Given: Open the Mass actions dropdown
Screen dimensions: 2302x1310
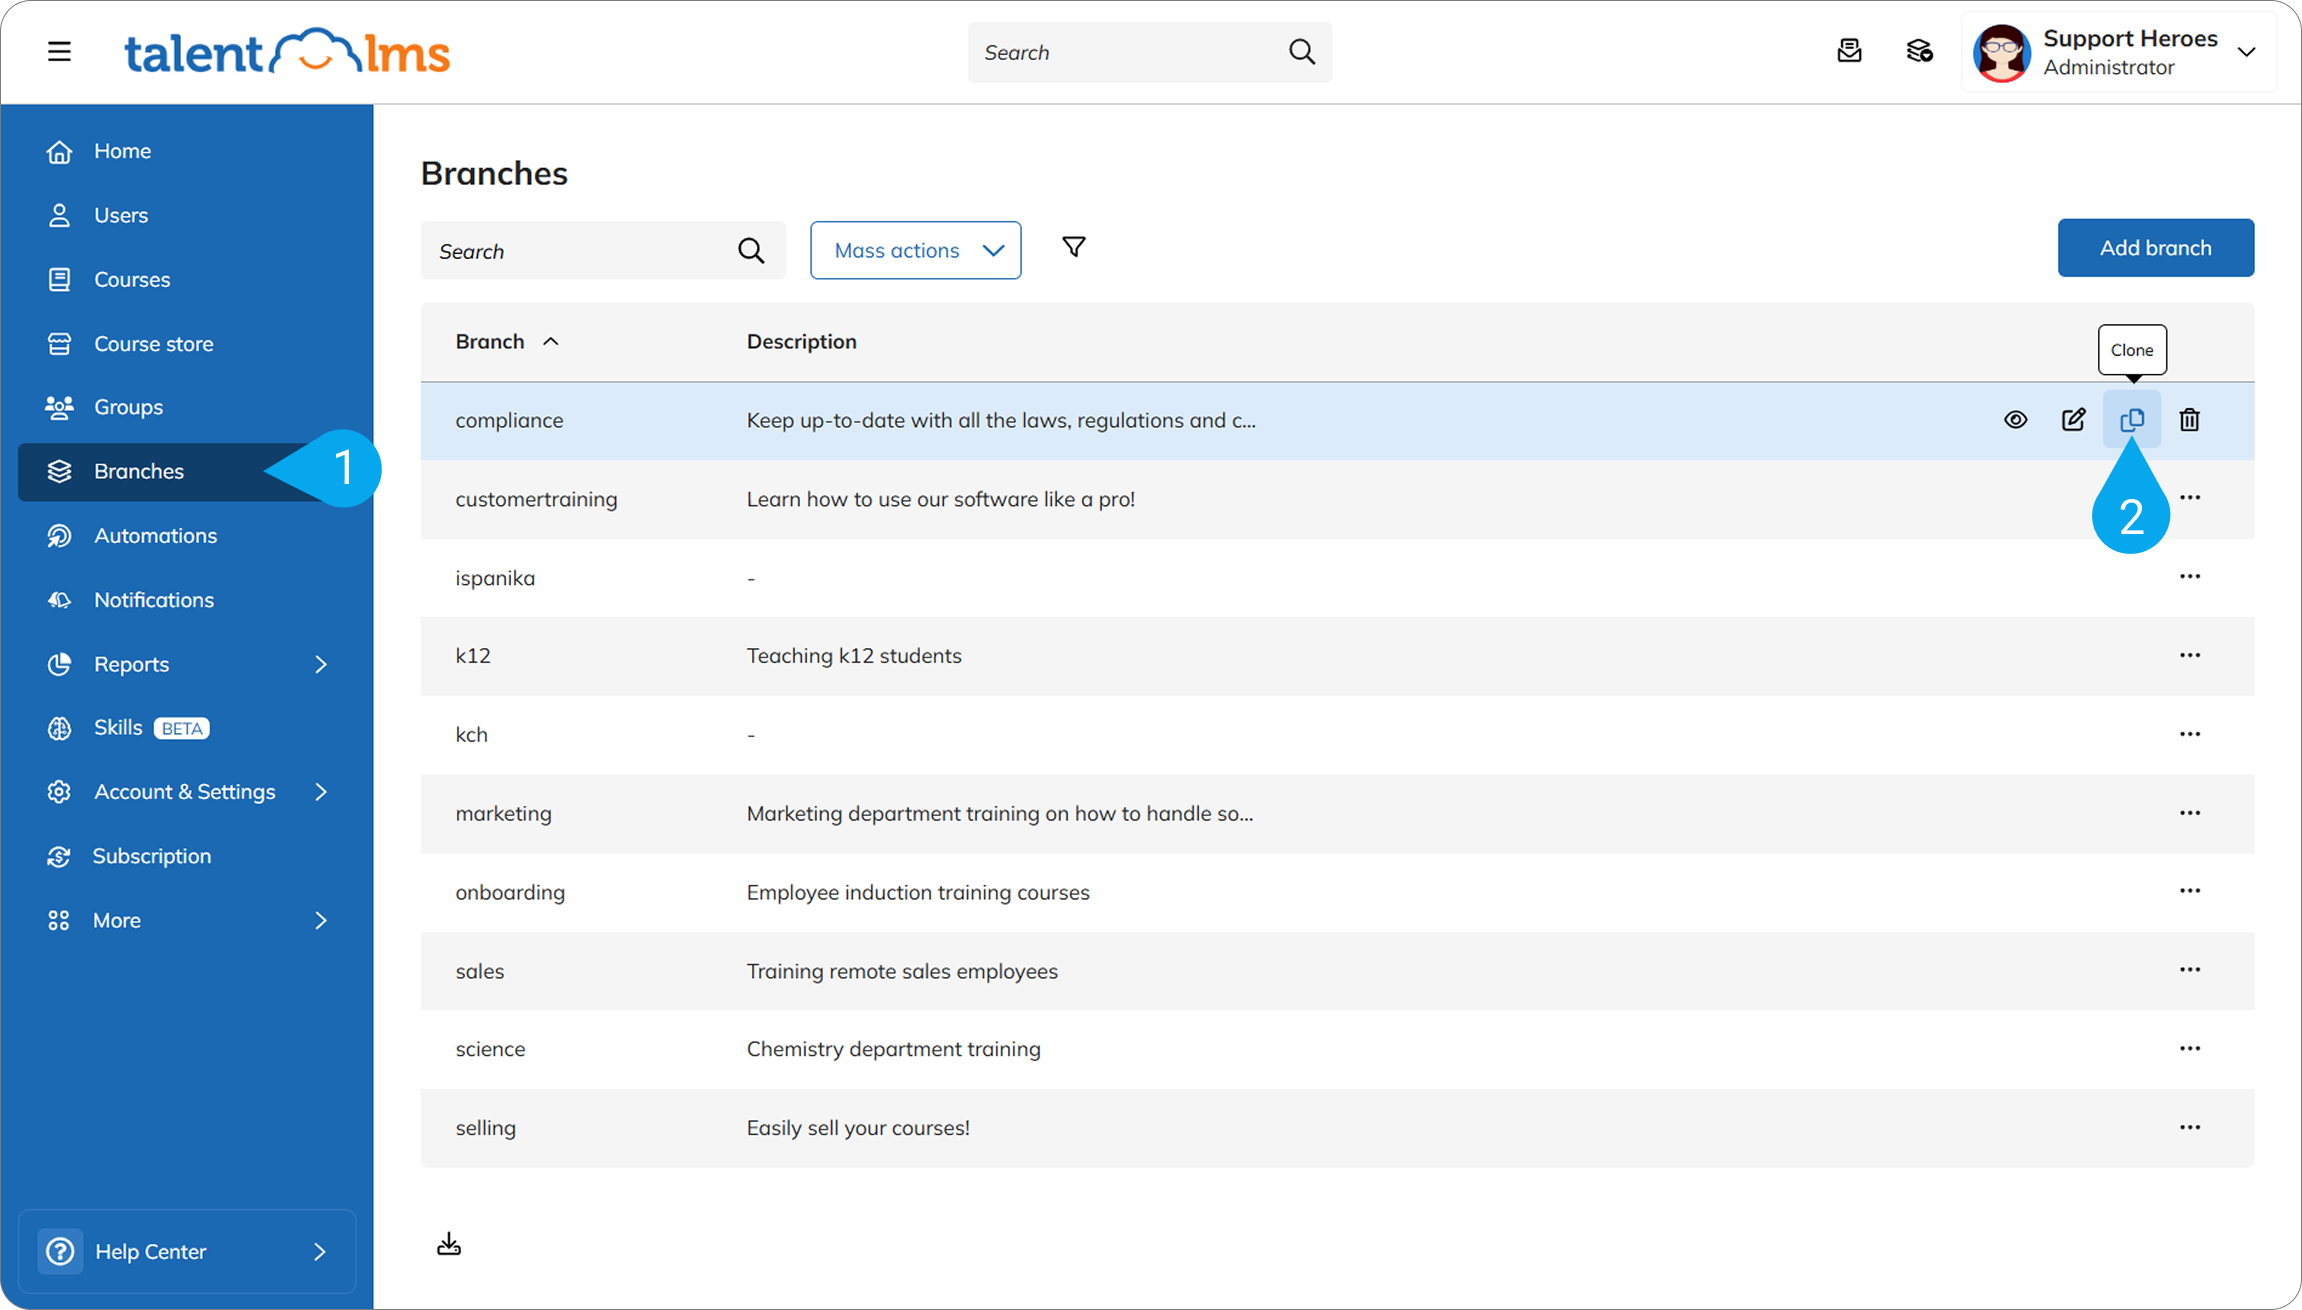Looking at the screenshot, I should click(915, 250).
